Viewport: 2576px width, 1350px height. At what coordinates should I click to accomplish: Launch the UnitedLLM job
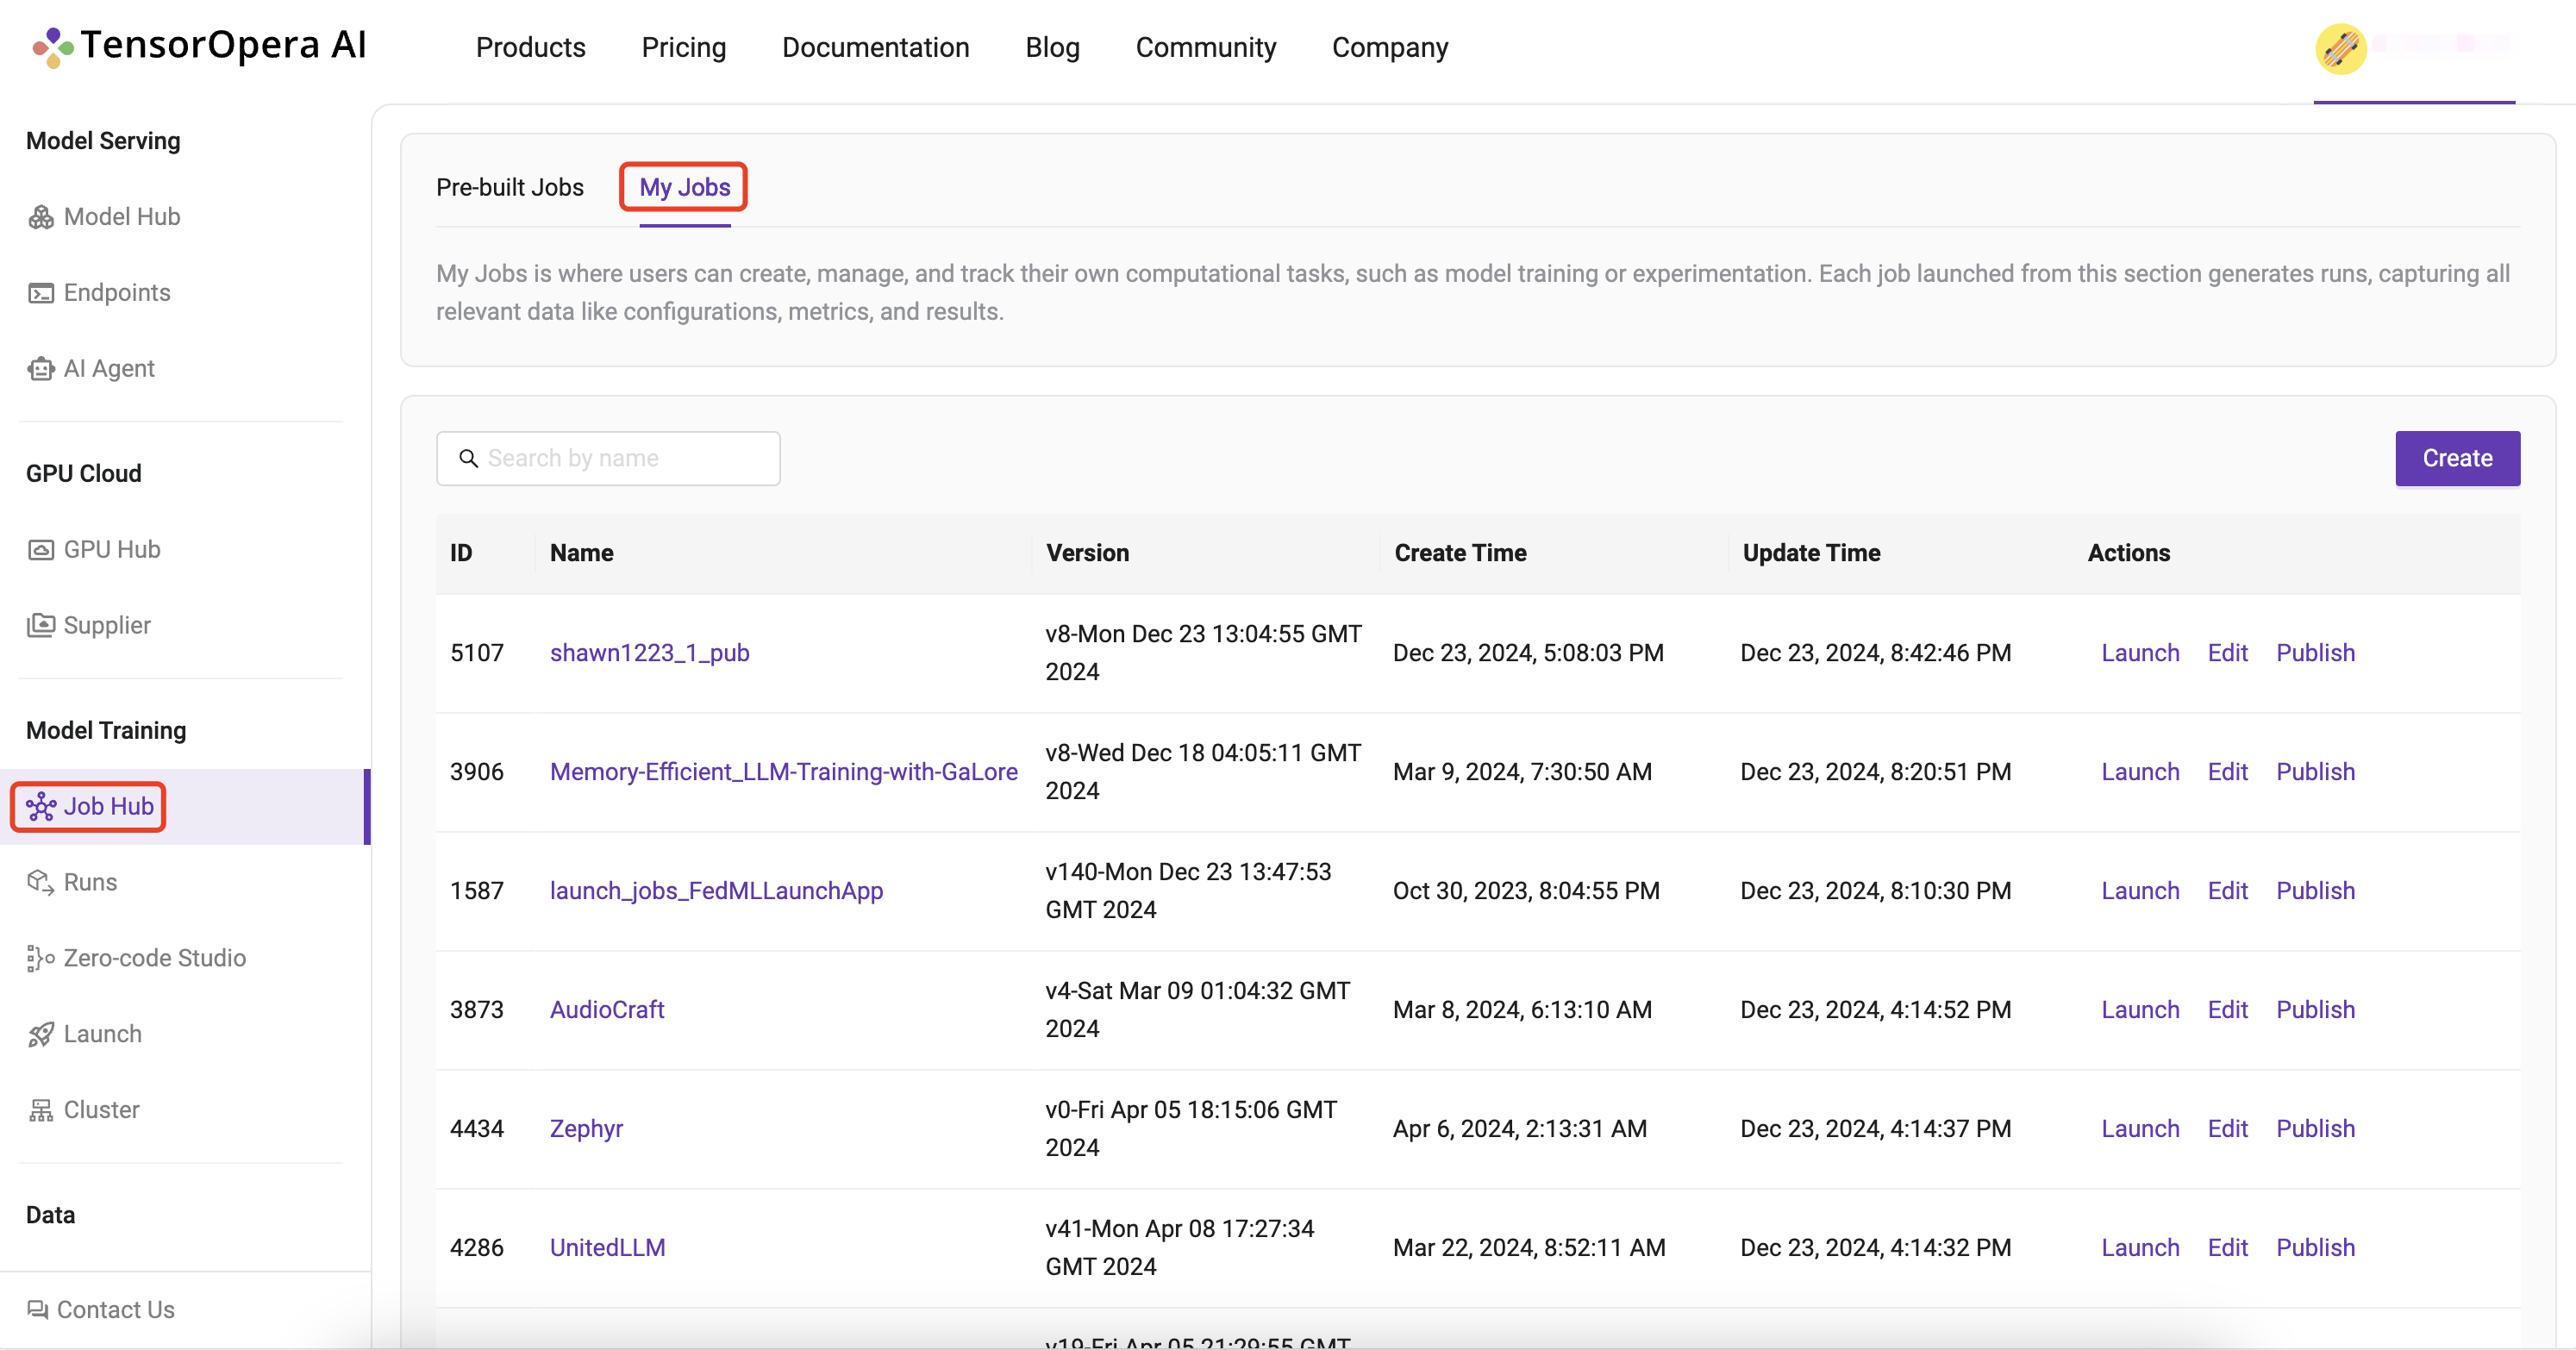pyautogui.click(x=2140, y=1248)
